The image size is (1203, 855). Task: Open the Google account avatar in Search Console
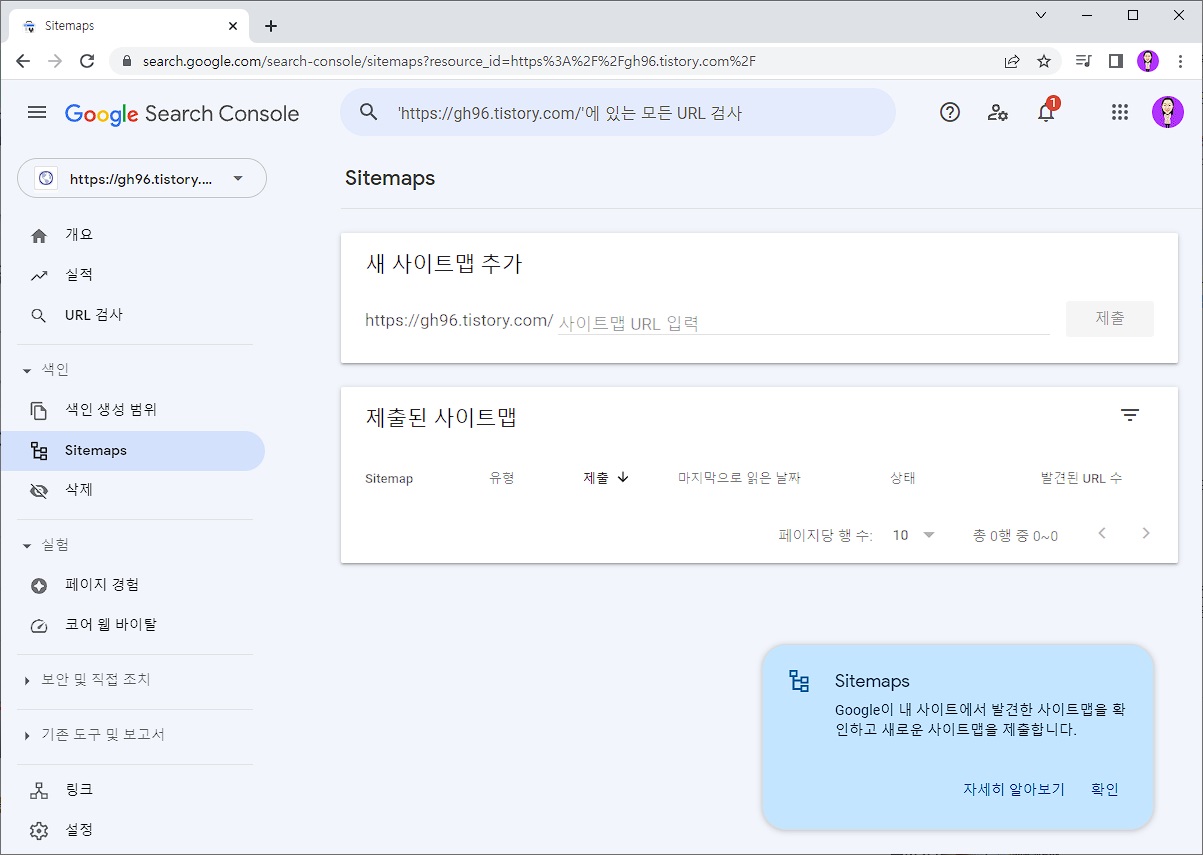pyautogui.click(x=1167, y=112)
